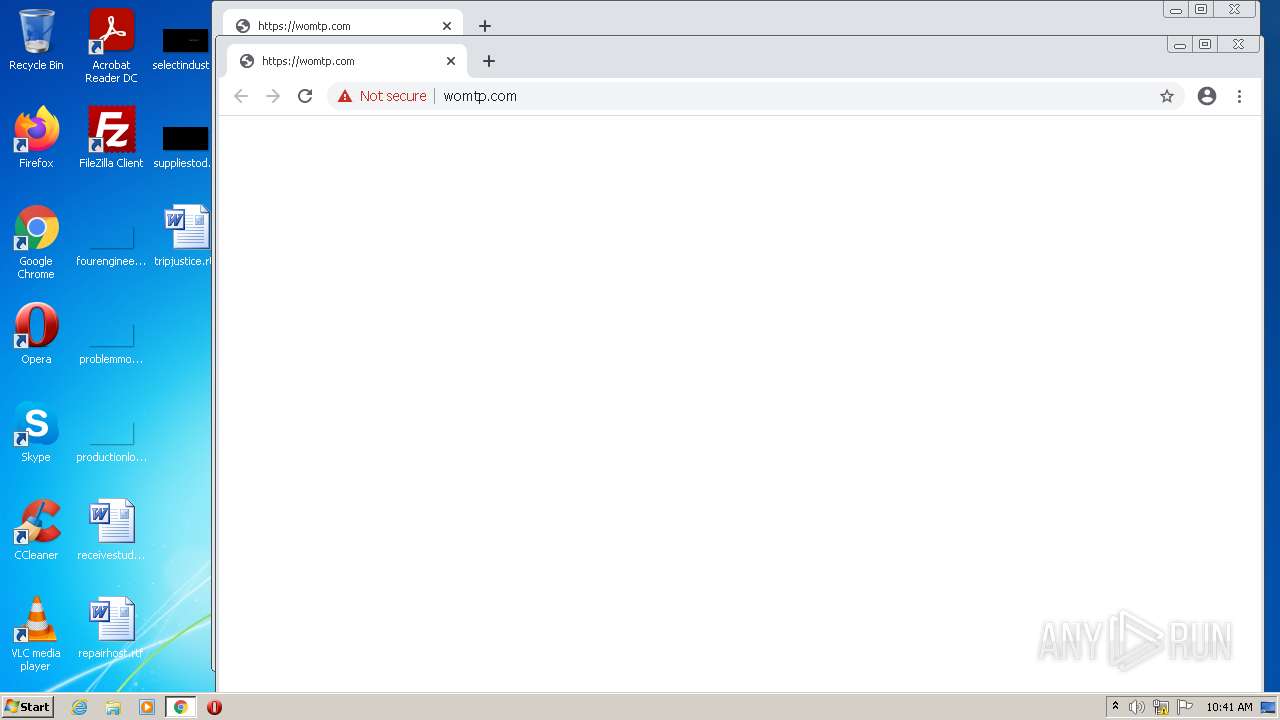Open Windows Explorer folder on taskbar

(113, 707)
